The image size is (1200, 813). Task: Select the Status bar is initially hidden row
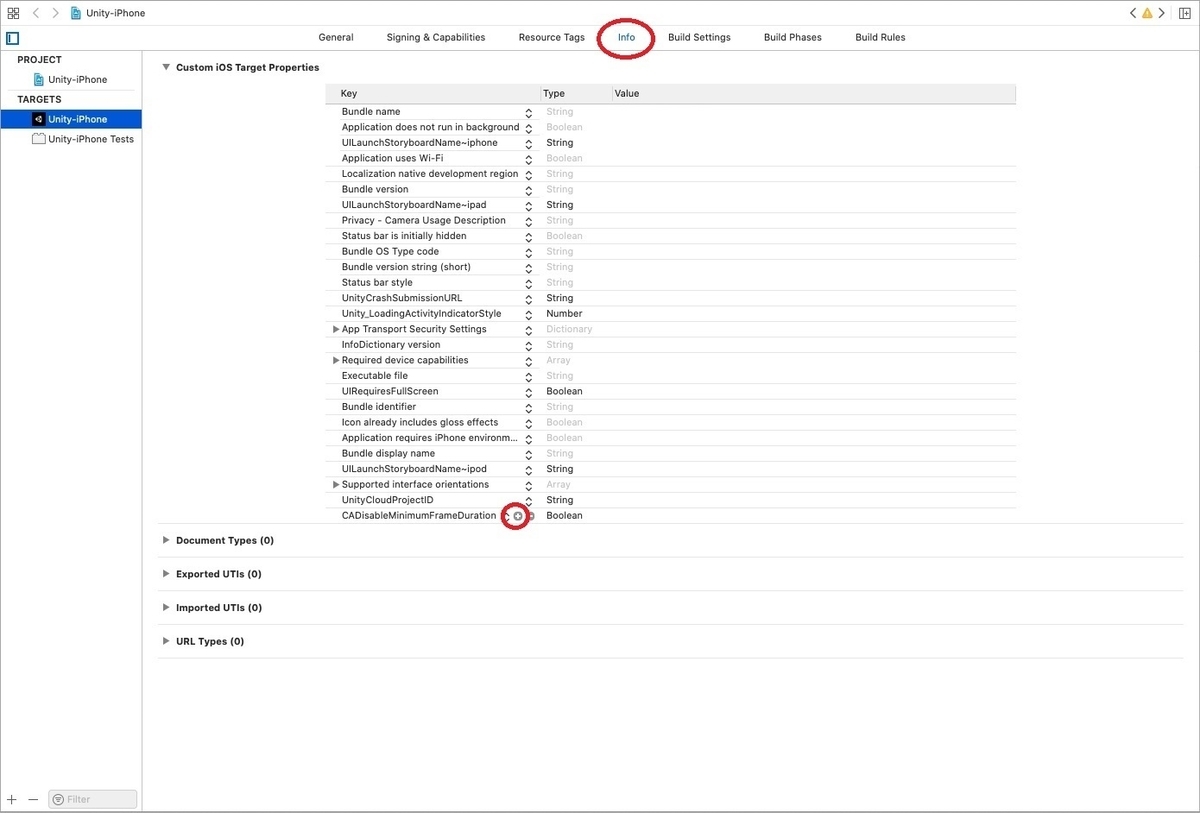670,236
